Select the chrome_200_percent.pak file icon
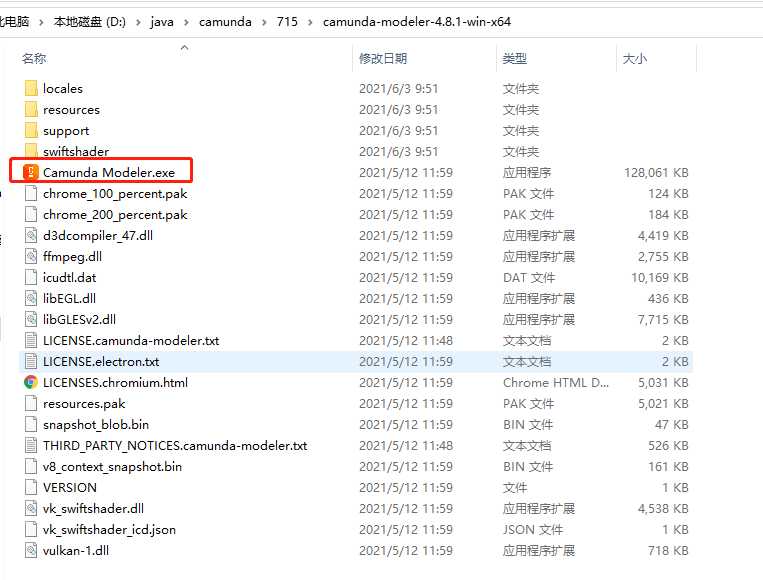 [31, 215]
